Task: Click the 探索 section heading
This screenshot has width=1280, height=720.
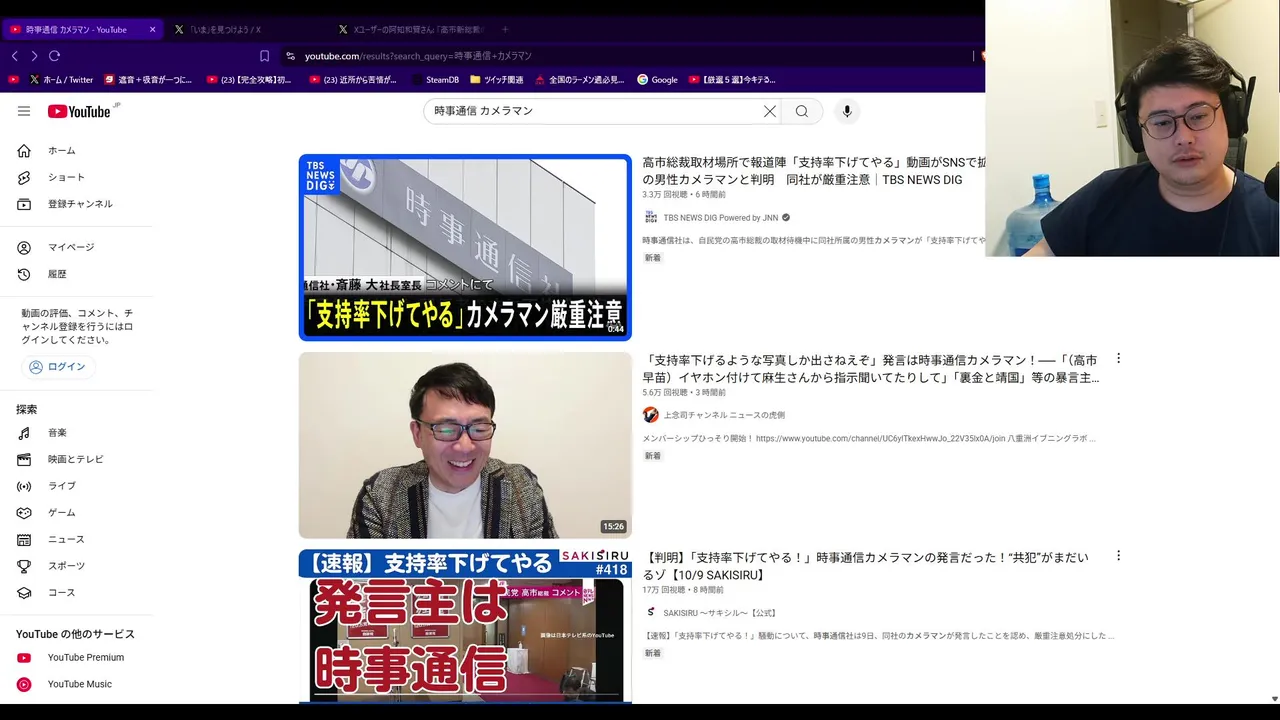Action: (x=27, y=410)
